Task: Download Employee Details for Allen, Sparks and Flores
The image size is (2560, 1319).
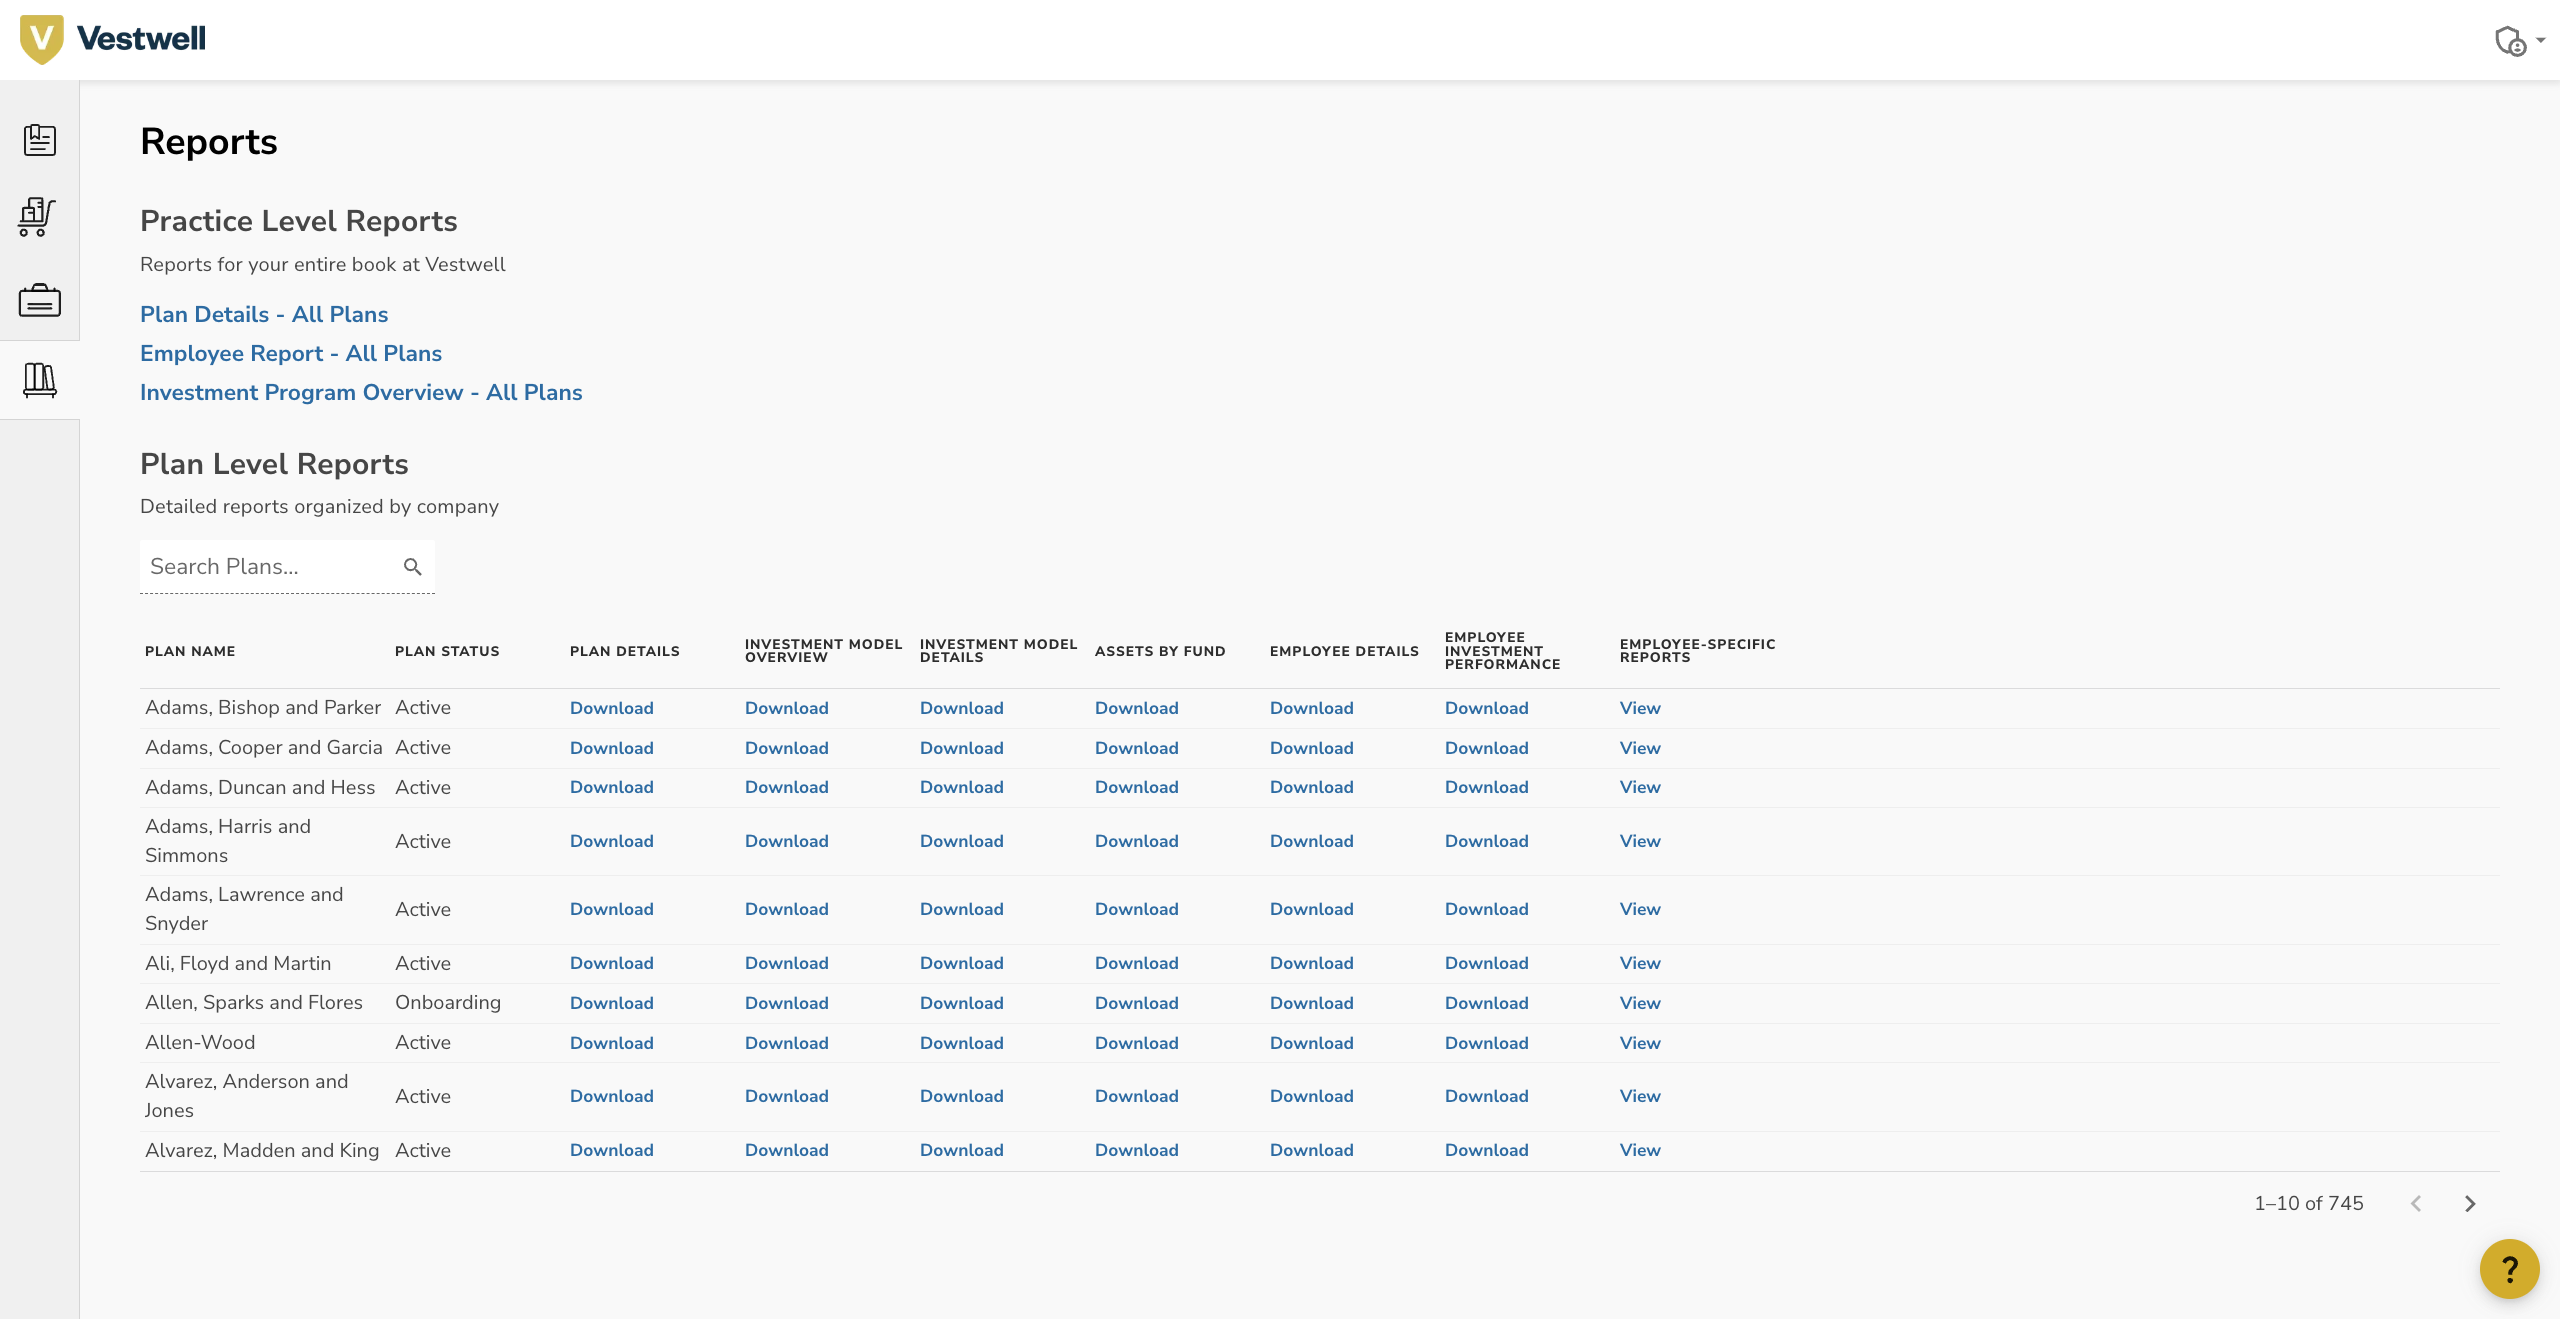Action: (x=1311, y=1003)
